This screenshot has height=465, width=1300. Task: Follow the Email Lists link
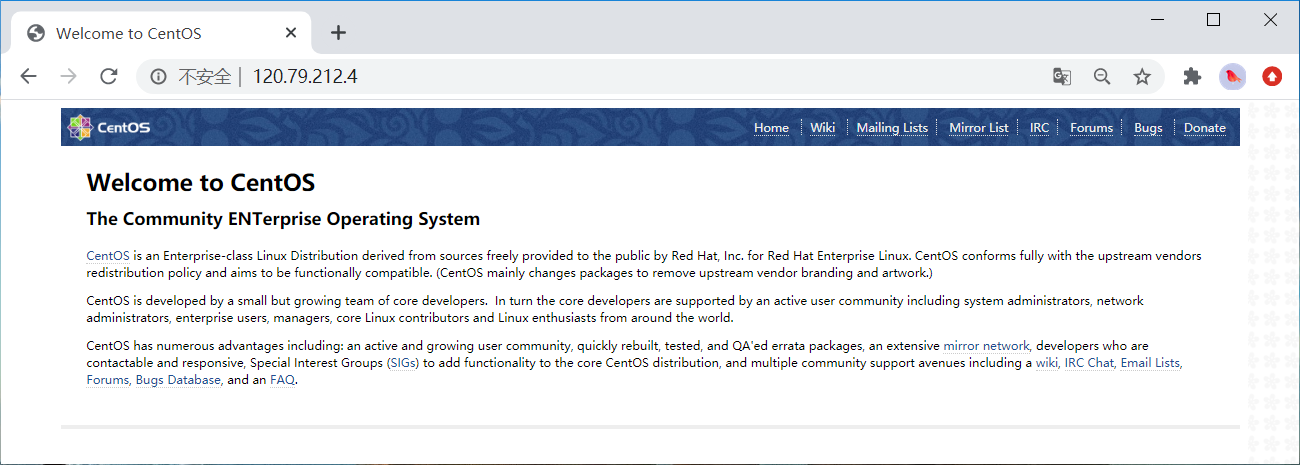tap(1150, 363)
